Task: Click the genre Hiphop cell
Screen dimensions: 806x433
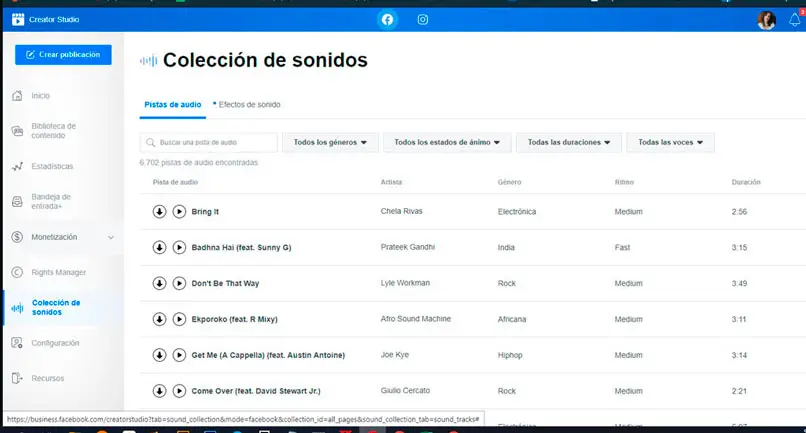Action: click(x=510, y=355)
